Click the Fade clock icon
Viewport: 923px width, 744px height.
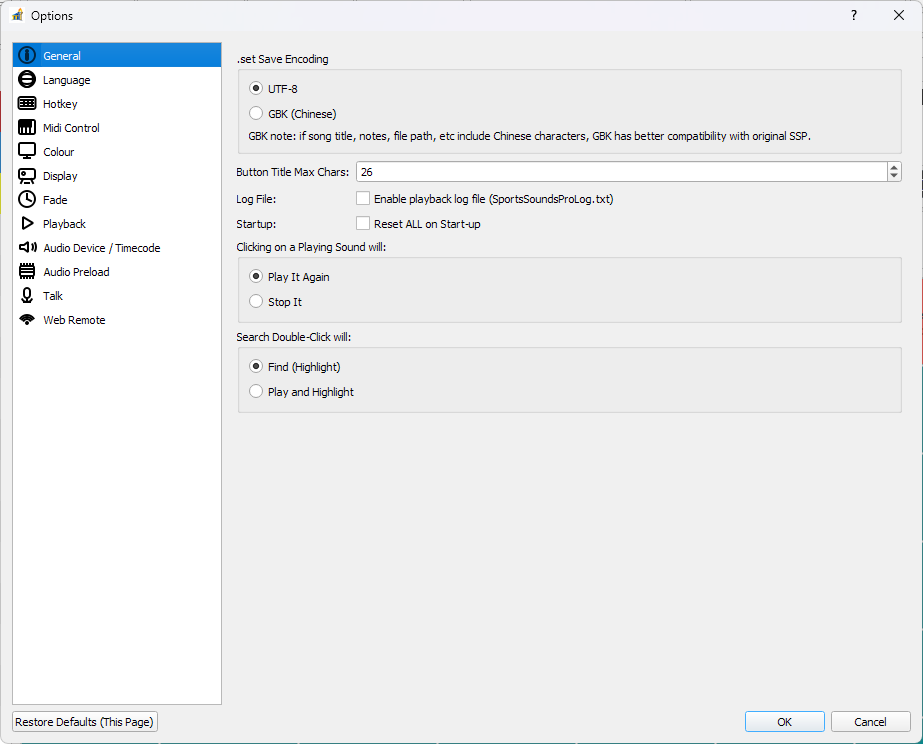tap(28, 199)
